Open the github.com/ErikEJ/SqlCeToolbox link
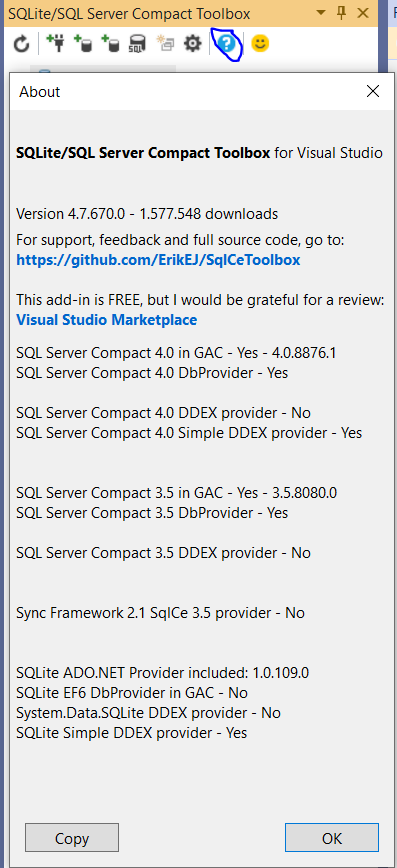Image resolution: width=397 pixels, height=868 pixels. pos(158,260)
